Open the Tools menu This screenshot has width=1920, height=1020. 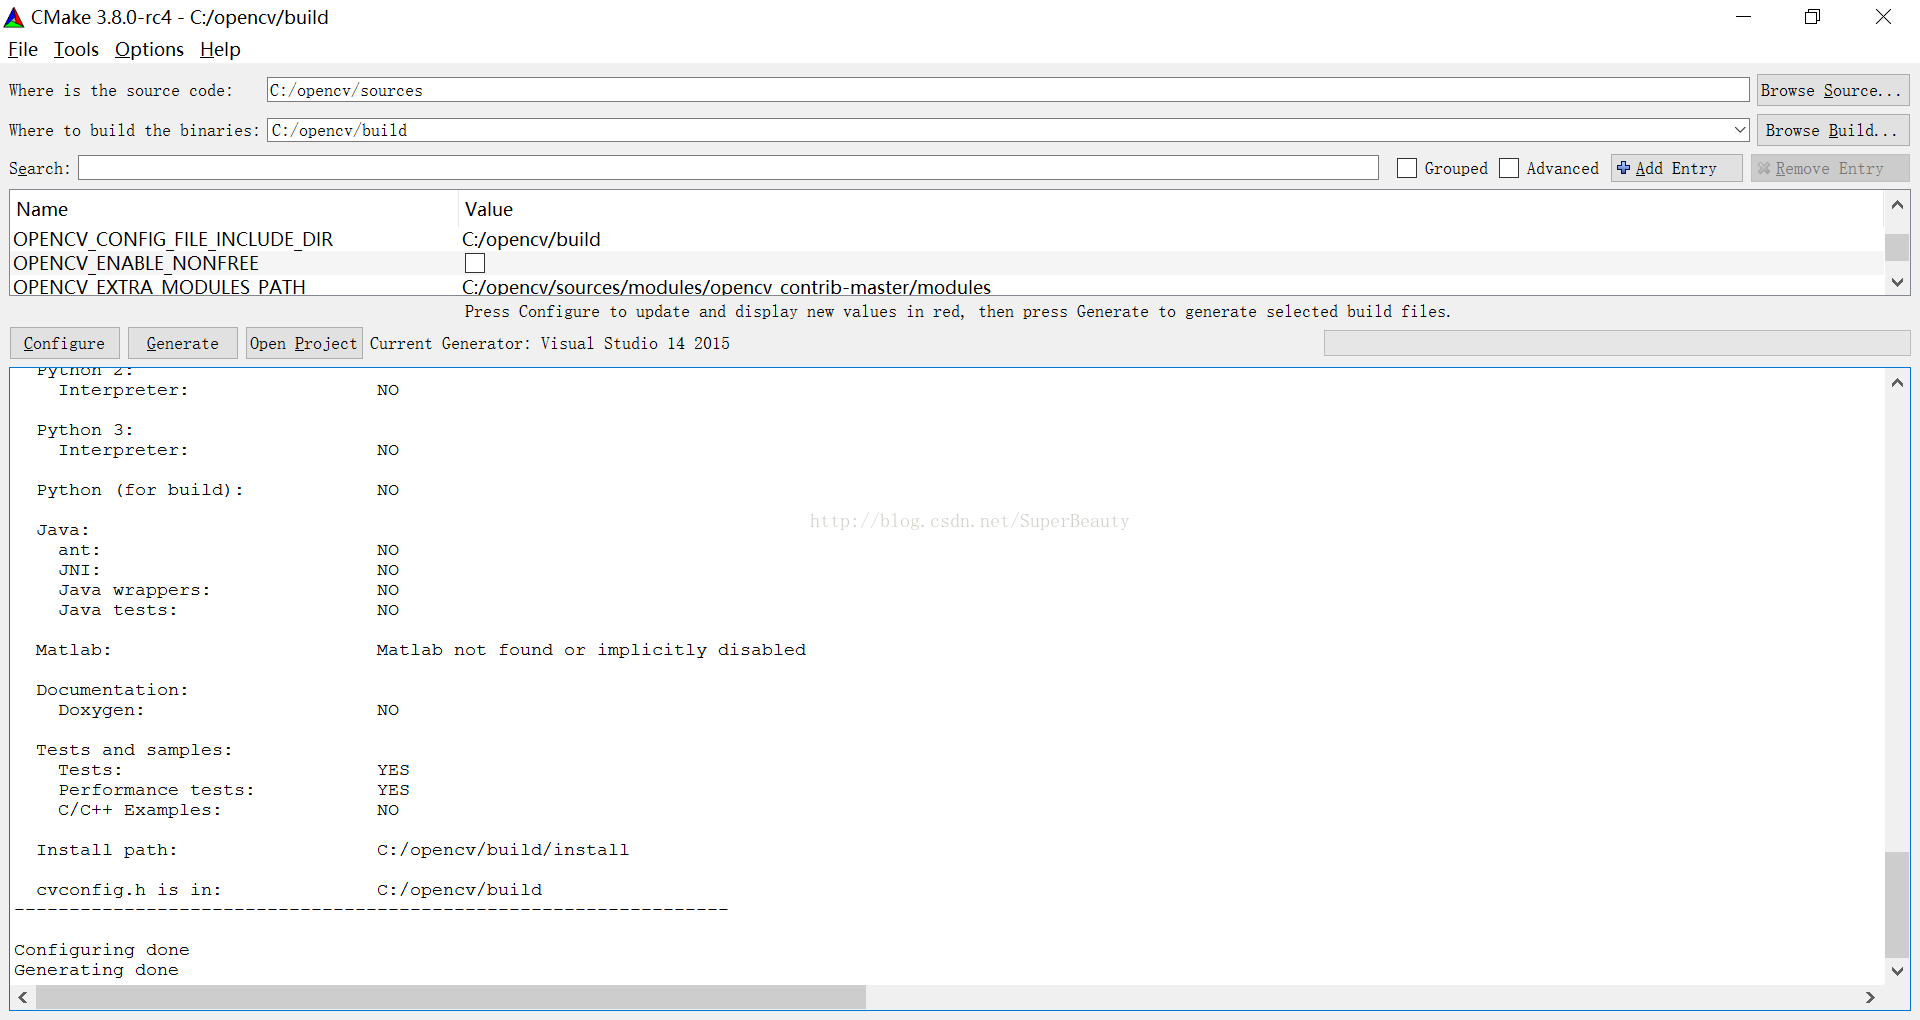[76, 49]
